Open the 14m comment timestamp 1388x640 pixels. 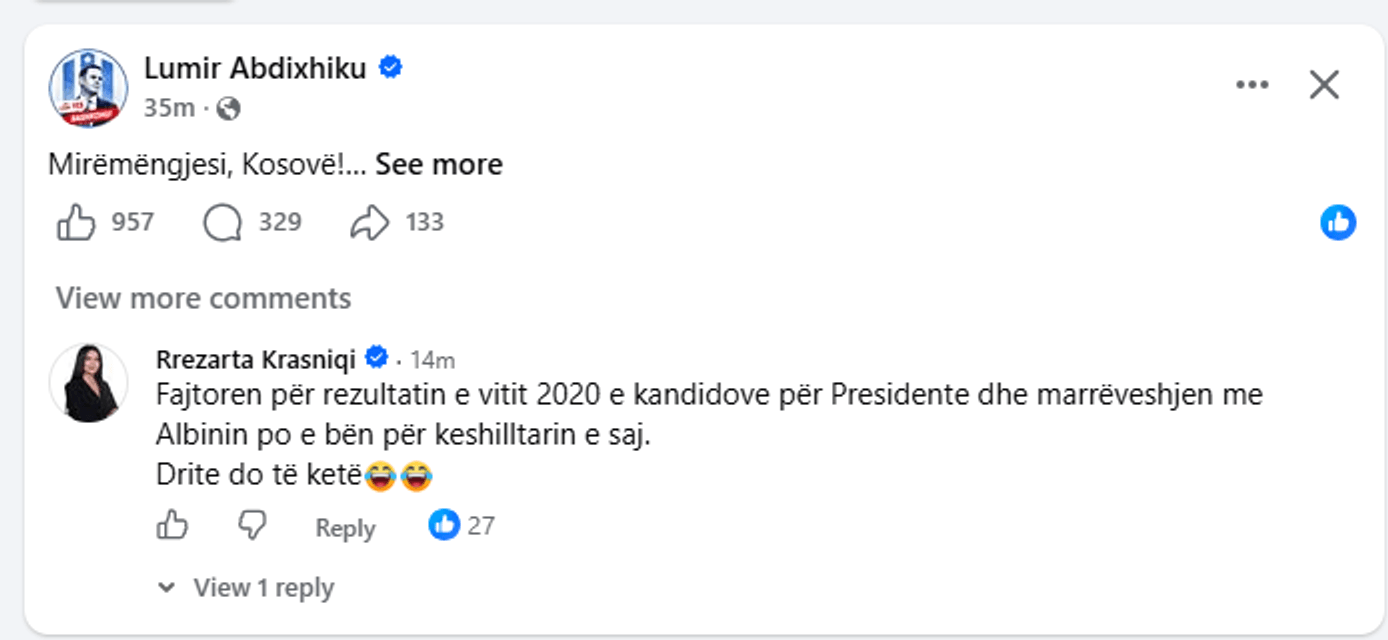pos(433,359)
